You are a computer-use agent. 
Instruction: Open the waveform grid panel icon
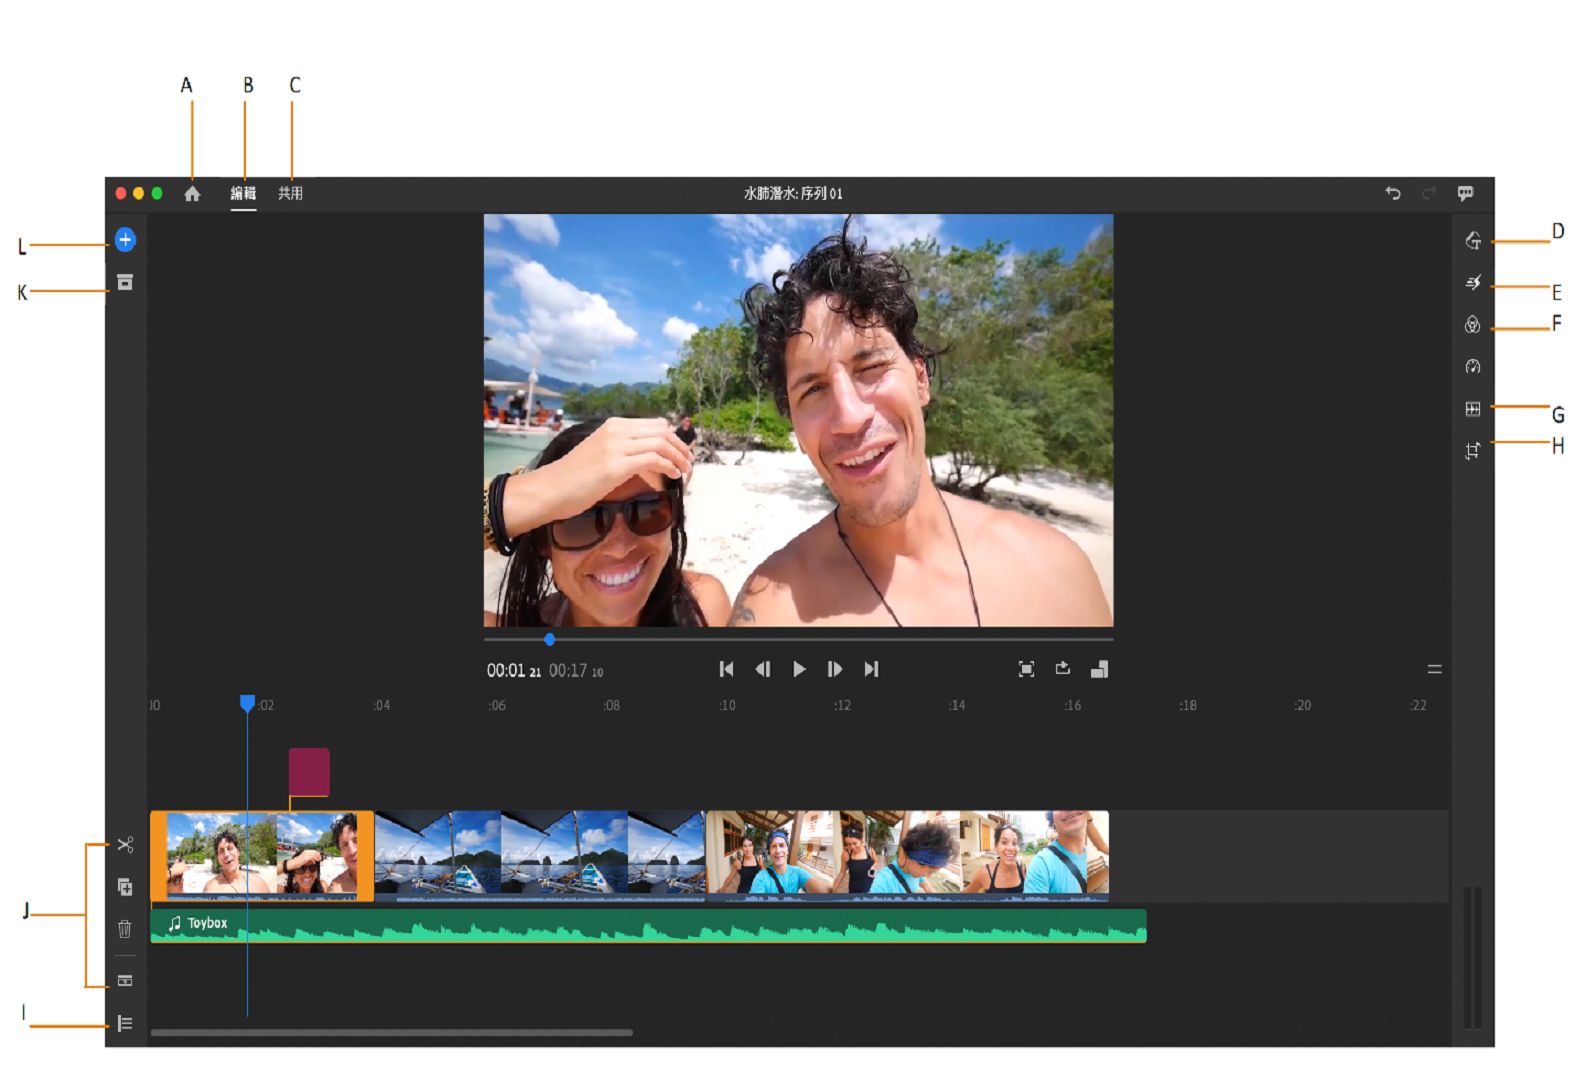[x=1473, y=409]
